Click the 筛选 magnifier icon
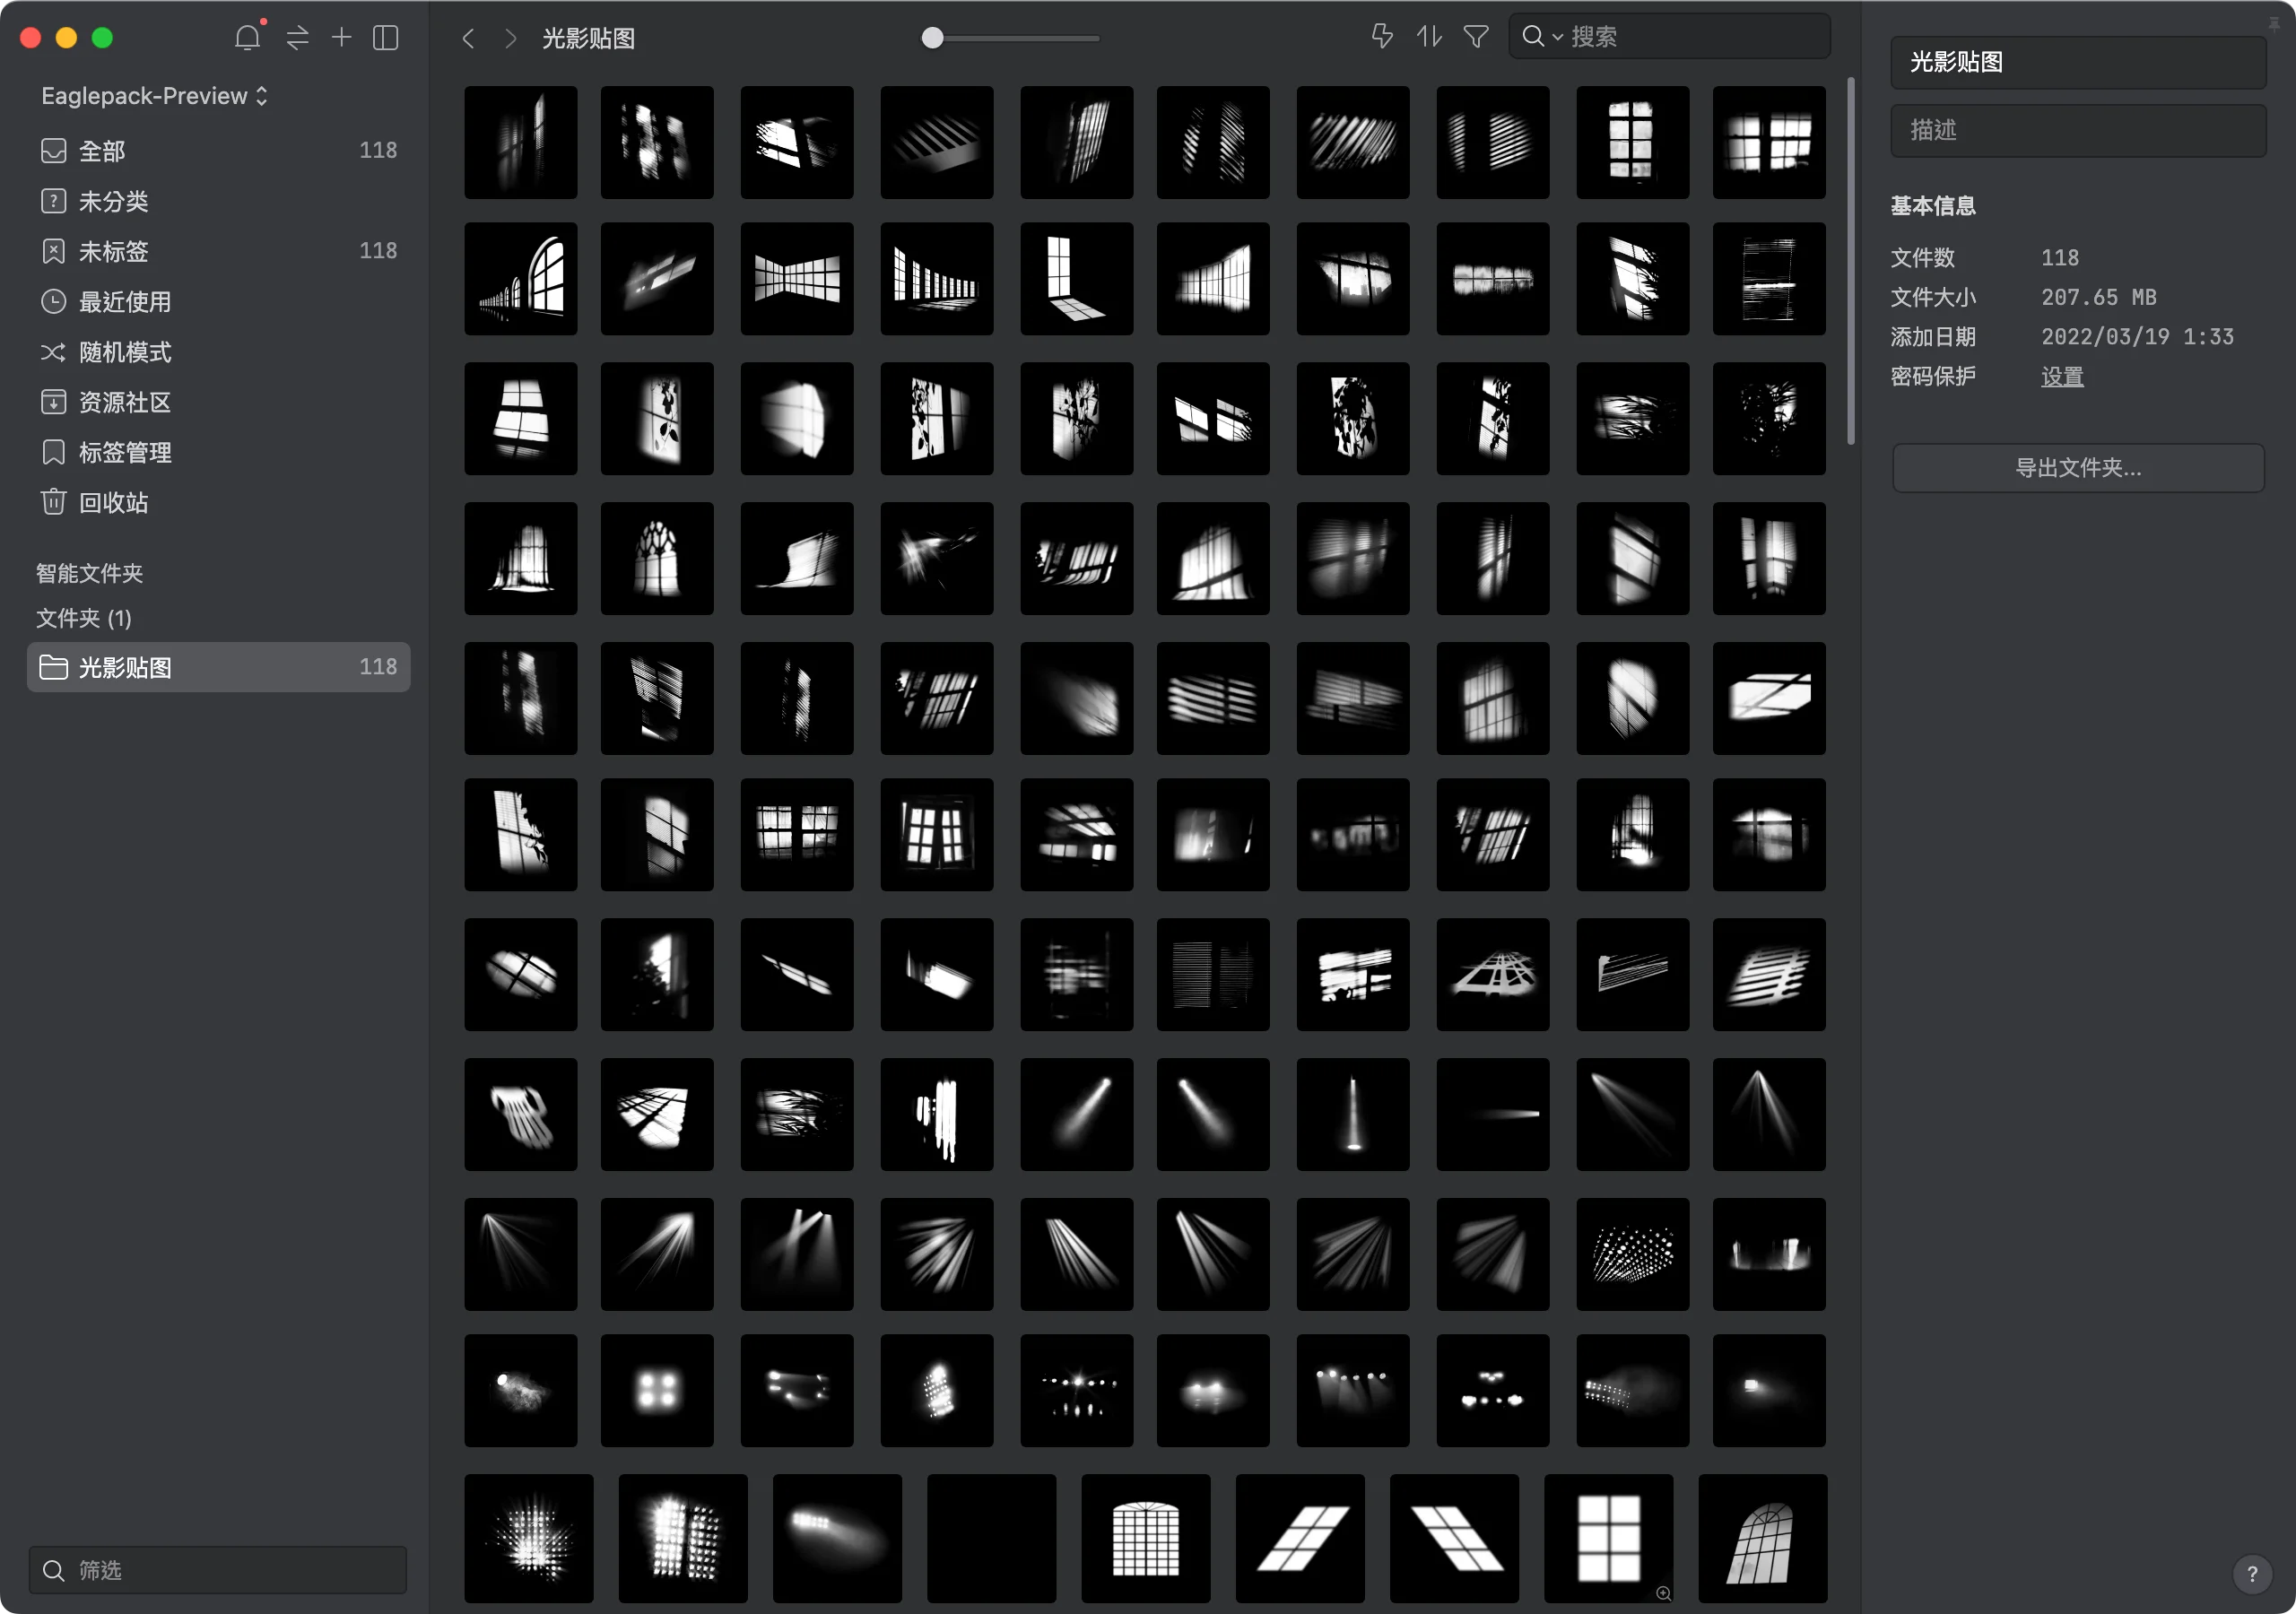 (x=54, y=1570)
